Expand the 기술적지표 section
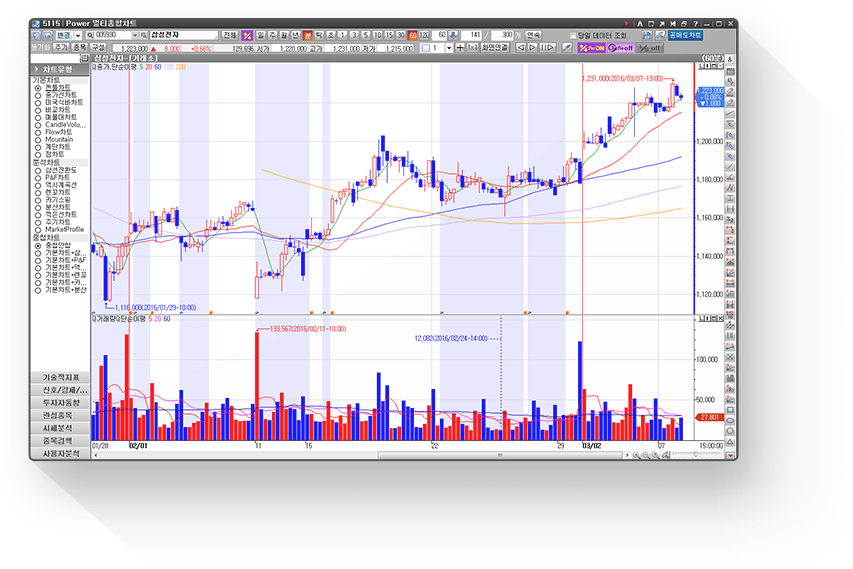 (60, 377)
